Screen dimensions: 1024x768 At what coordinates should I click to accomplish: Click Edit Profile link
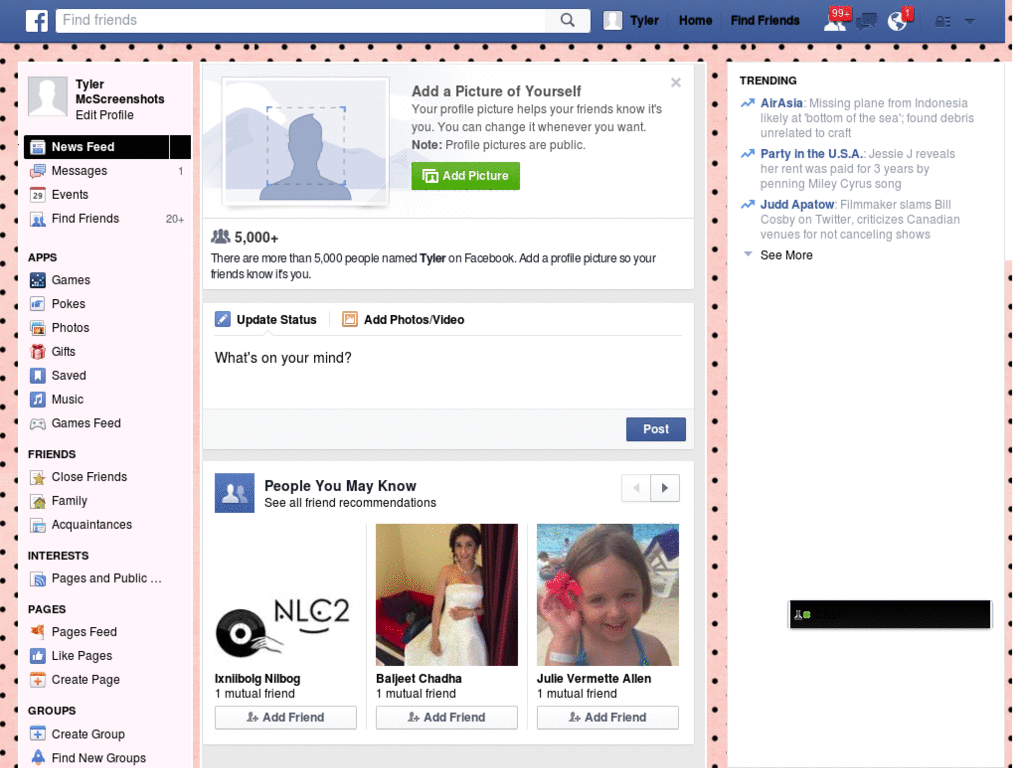click(104, 115)
